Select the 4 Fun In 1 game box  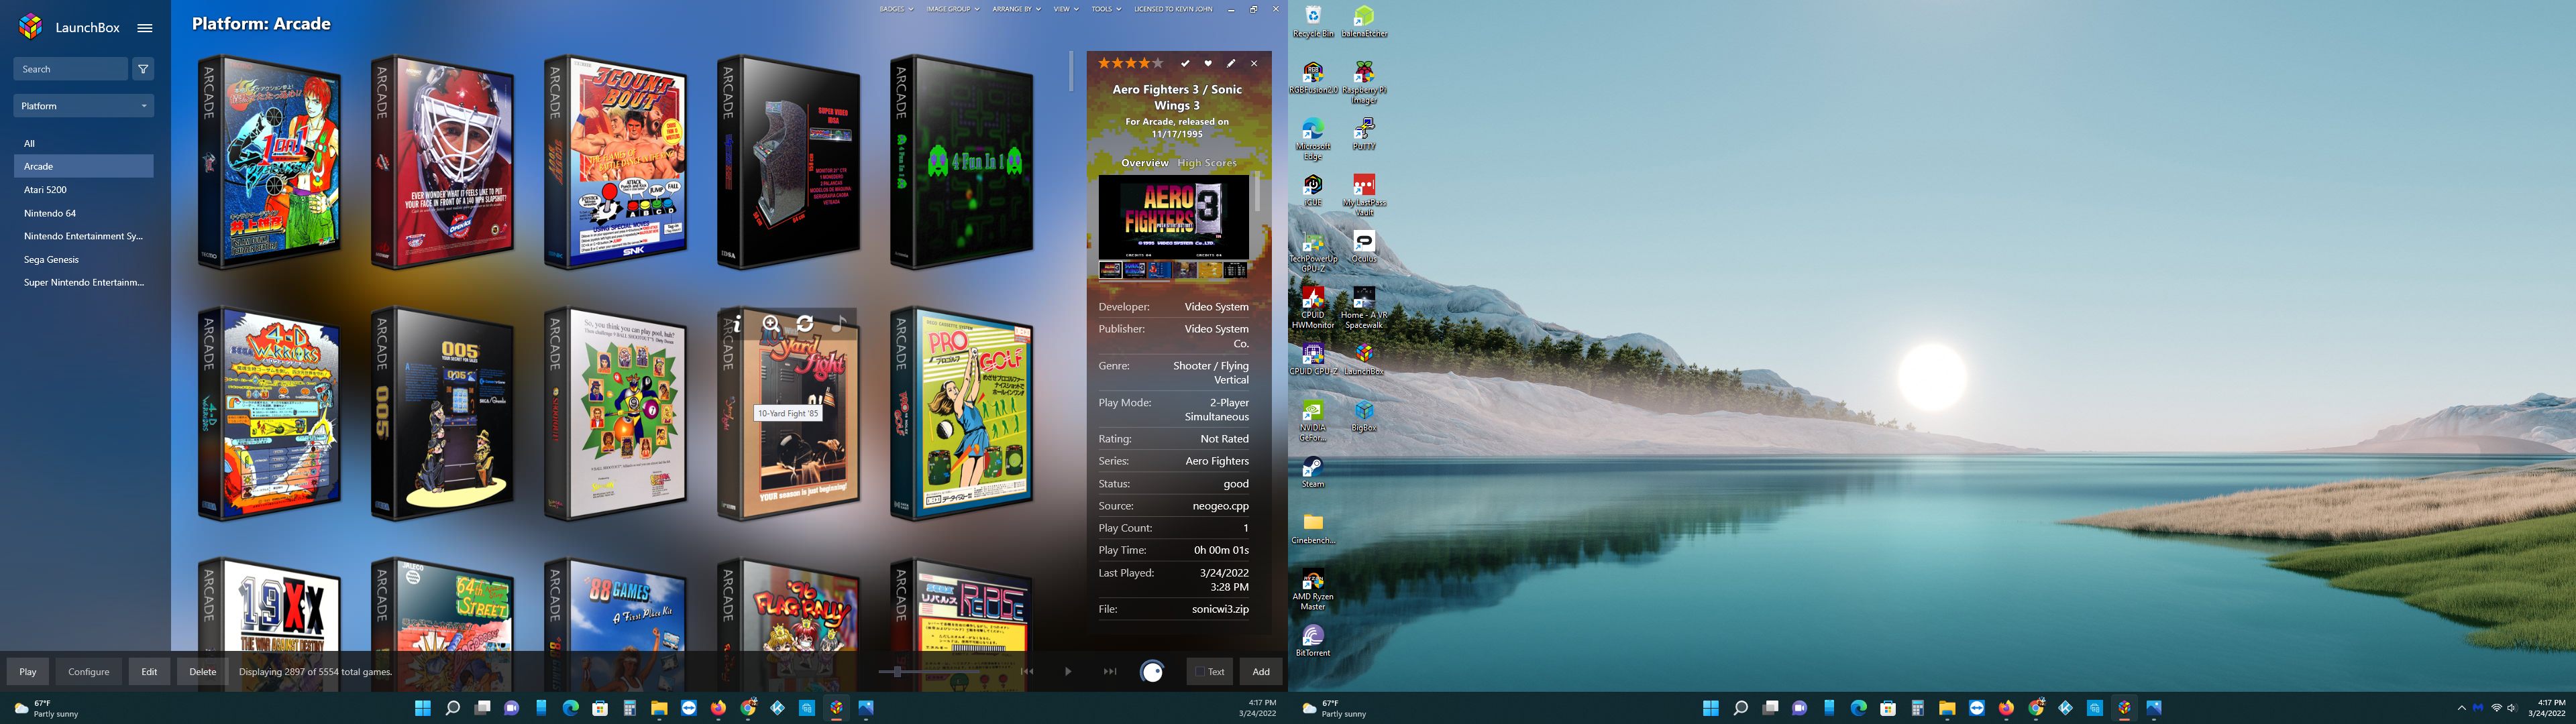(962, 162)
